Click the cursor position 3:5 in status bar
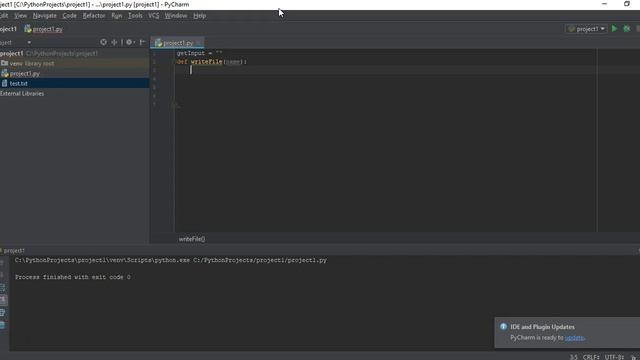The width and height of the screenshot is (640, 360). pyautogui.click(x=573, y=357)
